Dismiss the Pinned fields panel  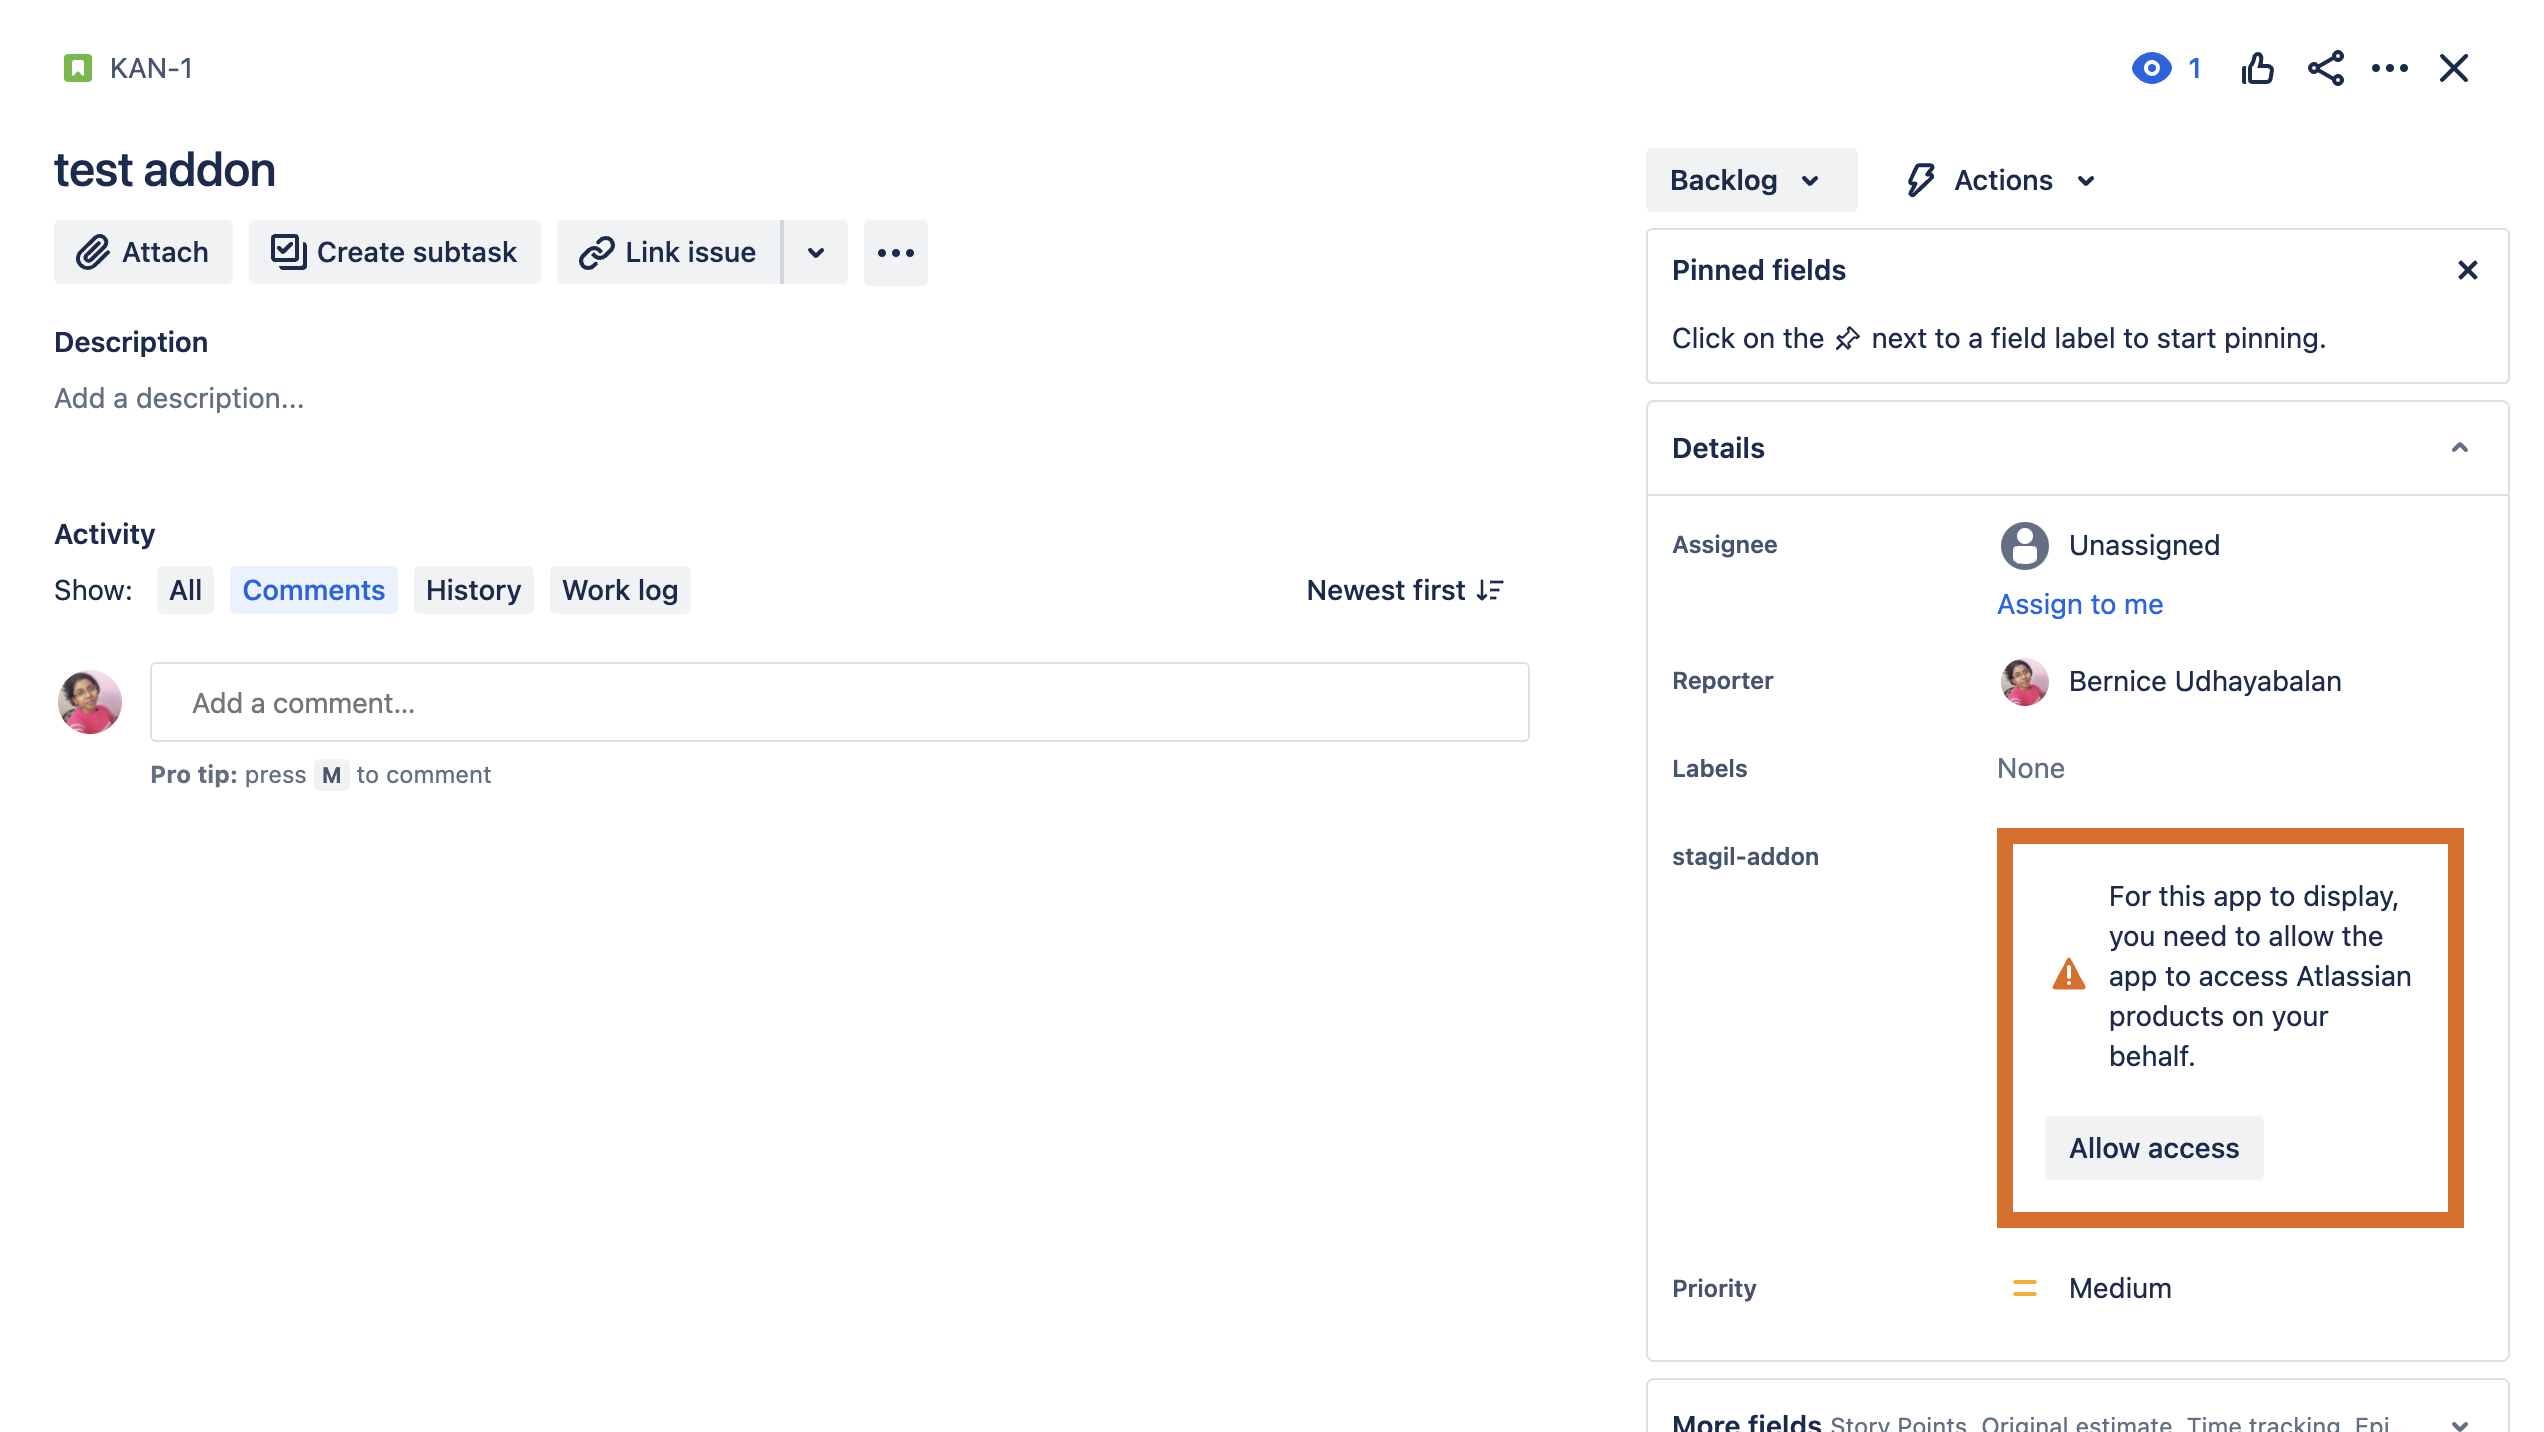click(2467, 270)
